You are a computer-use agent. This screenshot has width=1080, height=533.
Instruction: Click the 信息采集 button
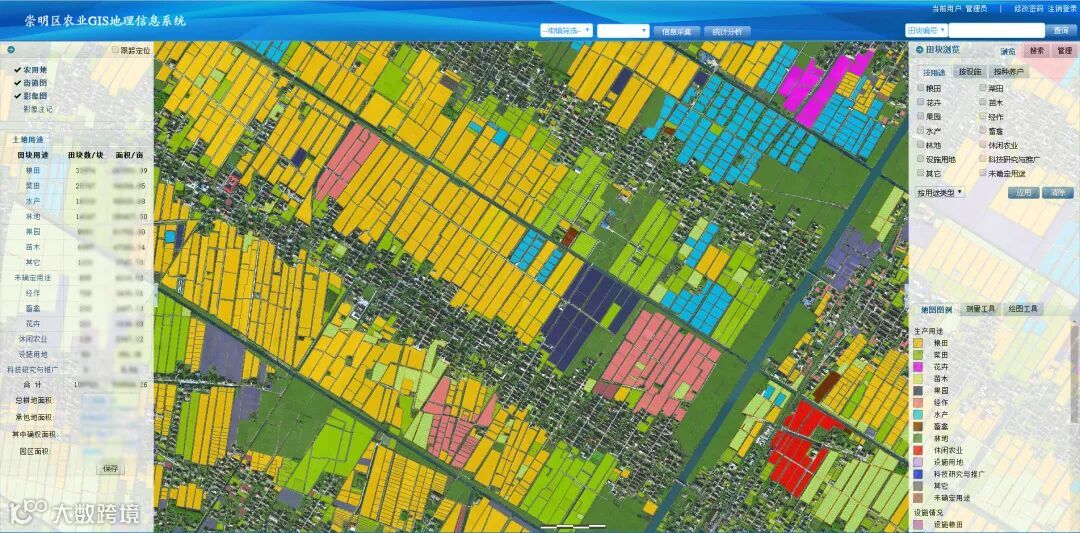click(x=676, y=32)
